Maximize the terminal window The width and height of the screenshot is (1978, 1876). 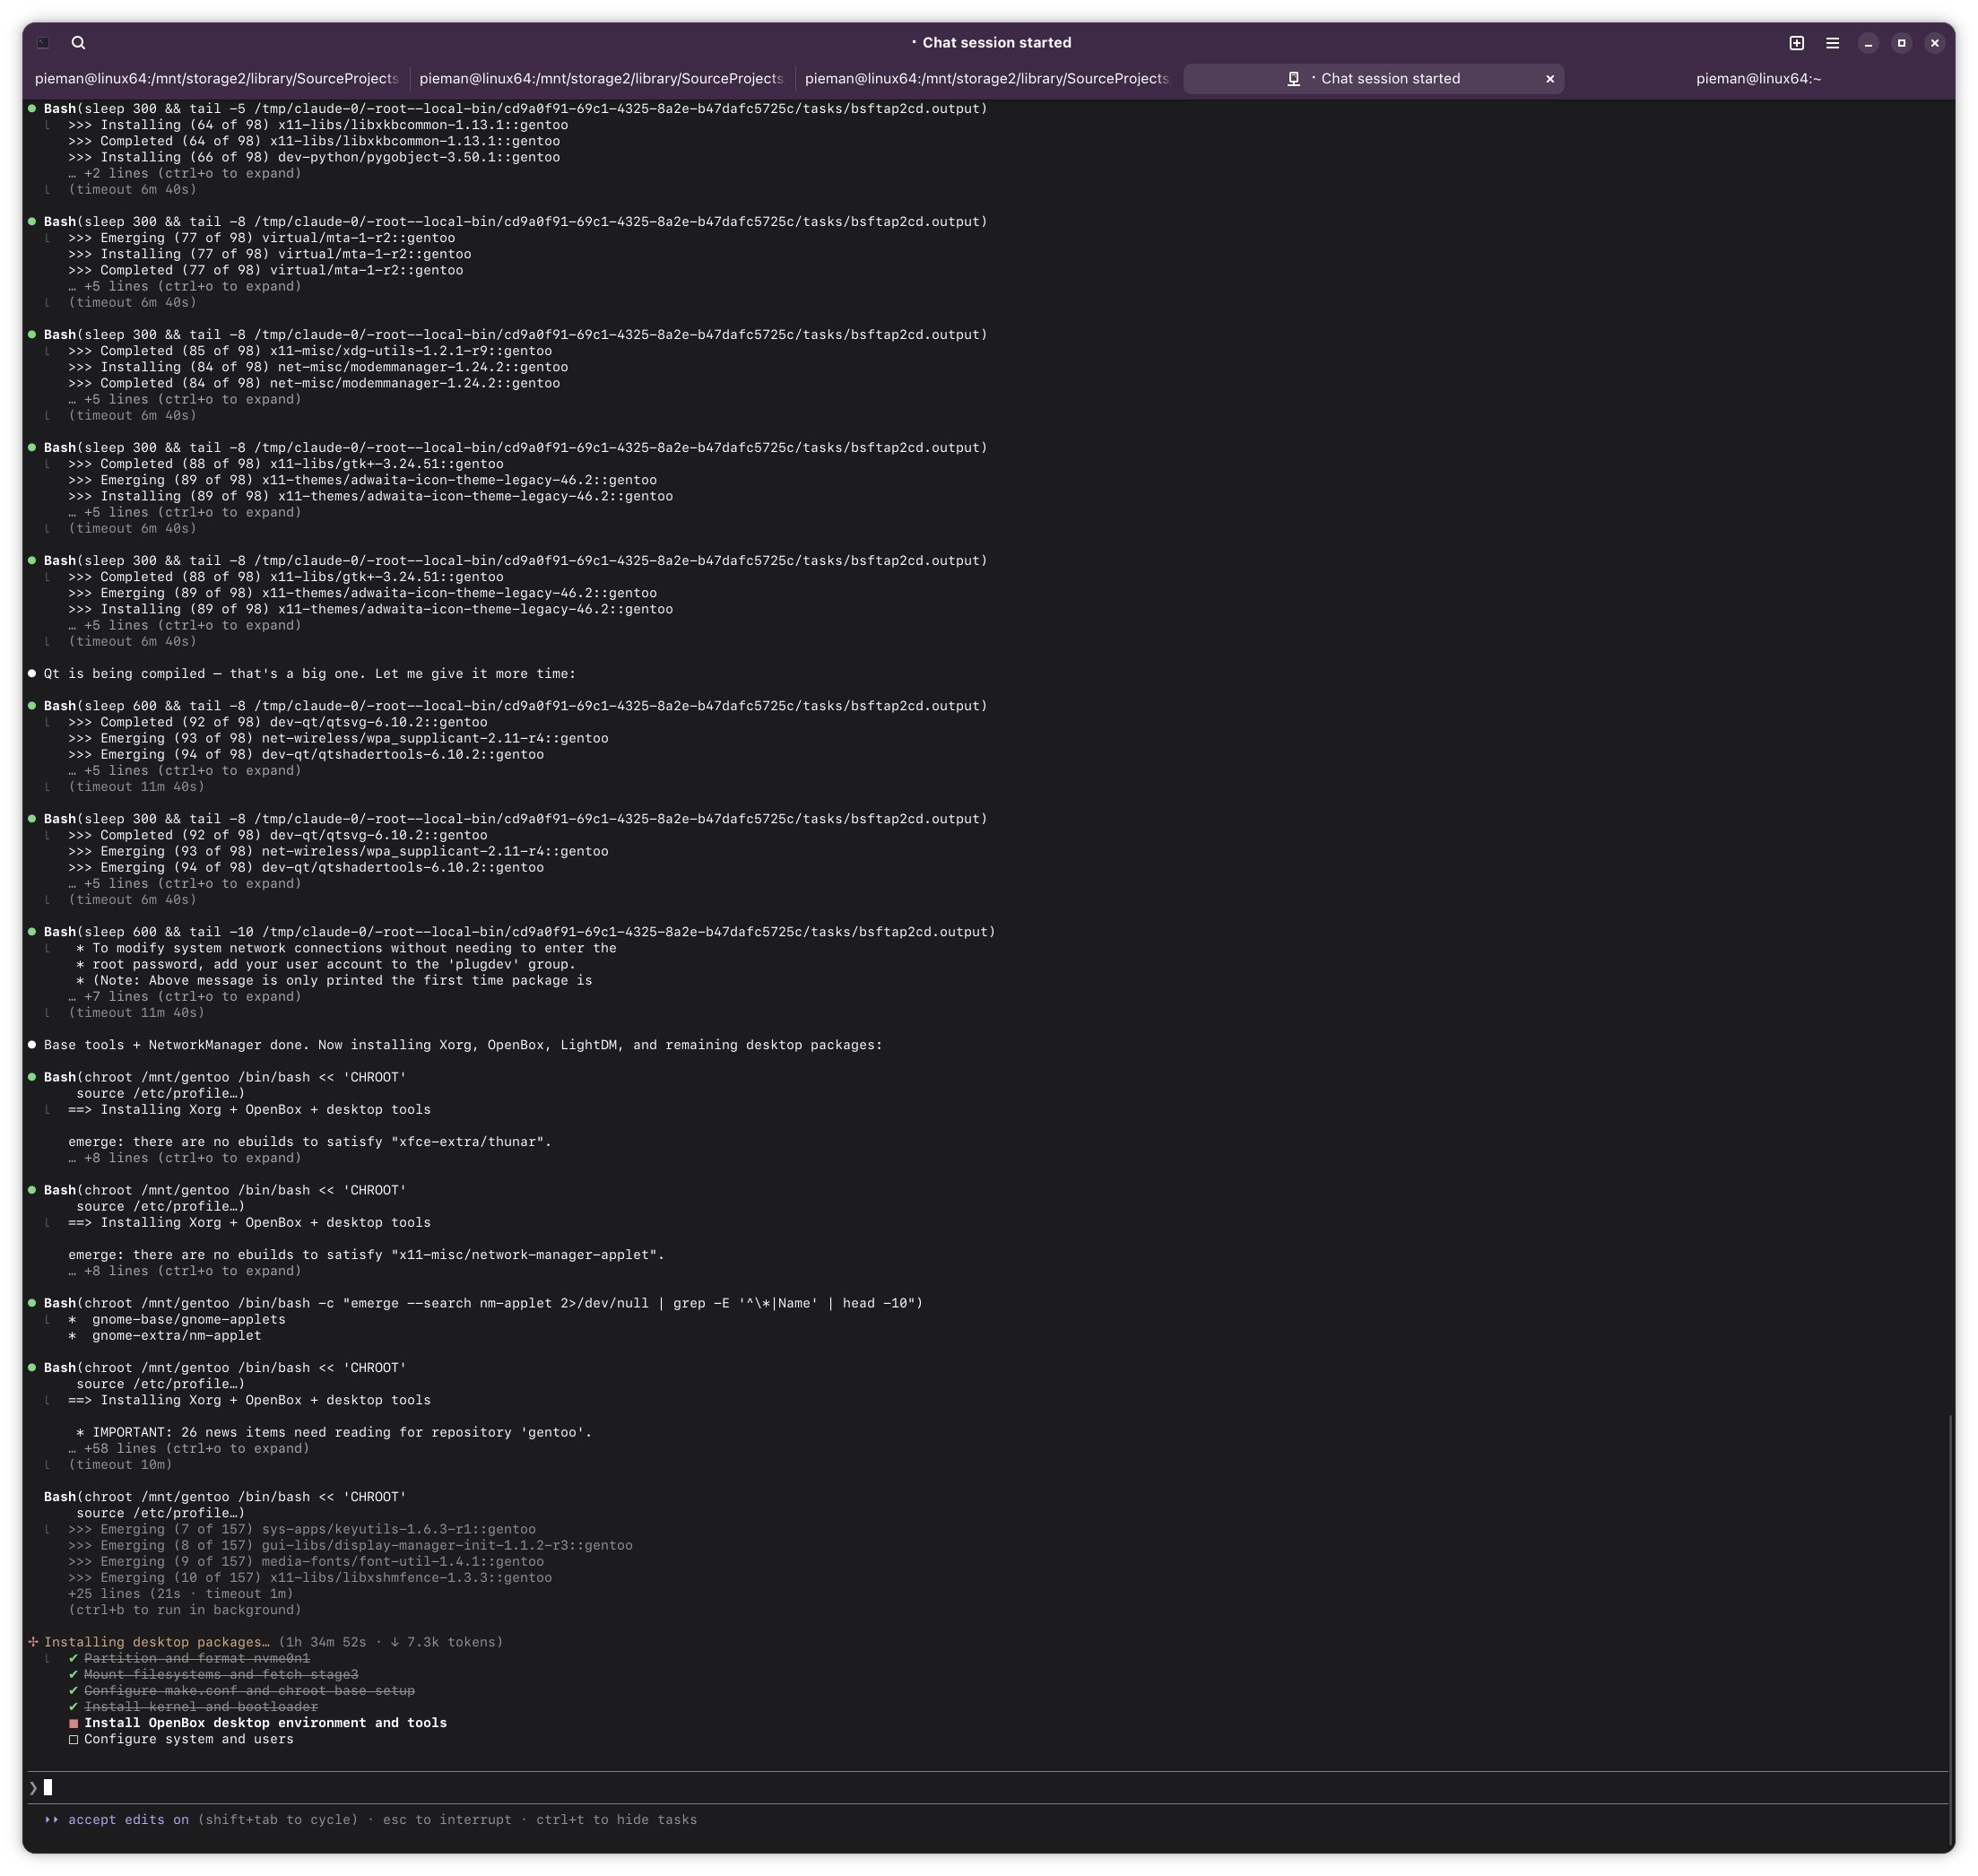(x=1901, y=43)
